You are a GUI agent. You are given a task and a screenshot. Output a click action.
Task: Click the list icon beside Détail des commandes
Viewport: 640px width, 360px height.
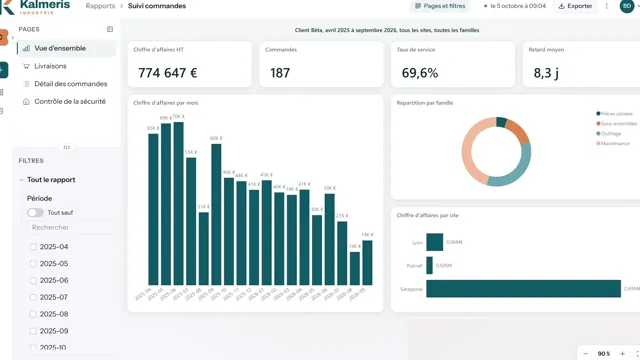coord(27,84)
